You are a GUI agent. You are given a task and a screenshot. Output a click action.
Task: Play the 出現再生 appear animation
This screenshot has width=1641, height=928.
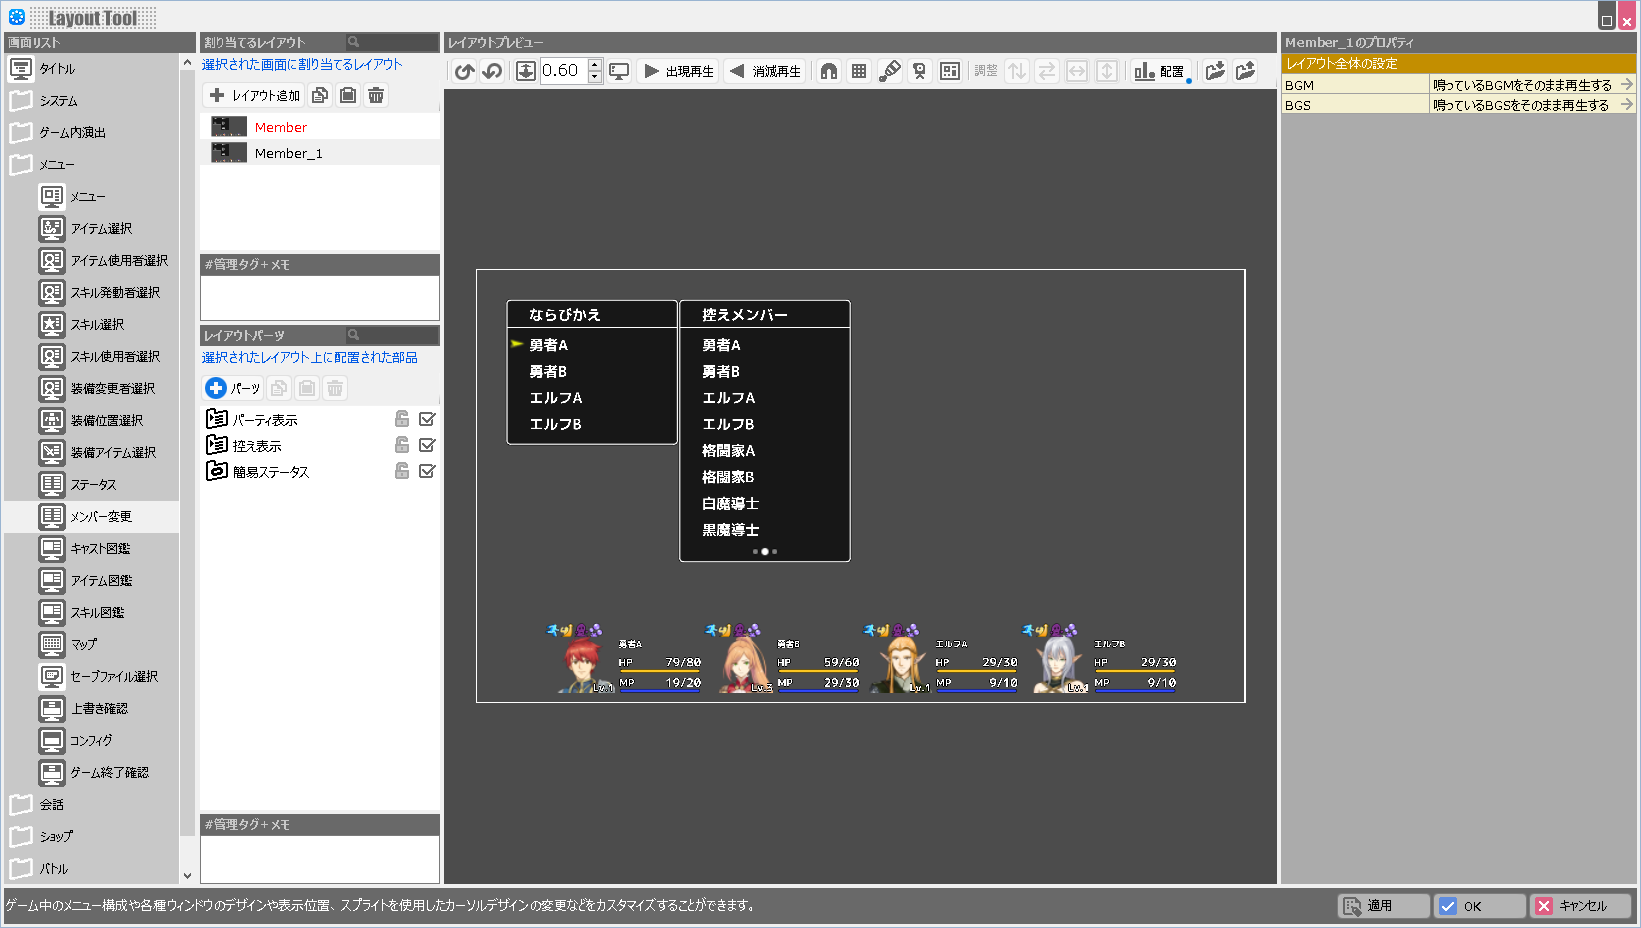[x=678, y=71]
